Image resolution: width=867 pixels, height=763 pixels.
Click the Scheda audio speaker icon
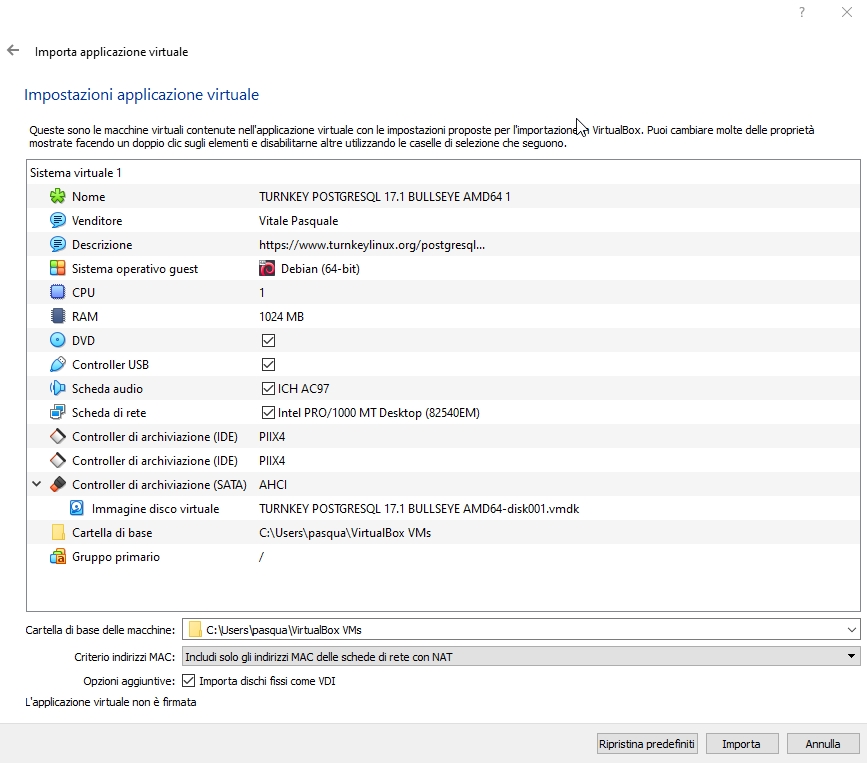tap(58, 389)
